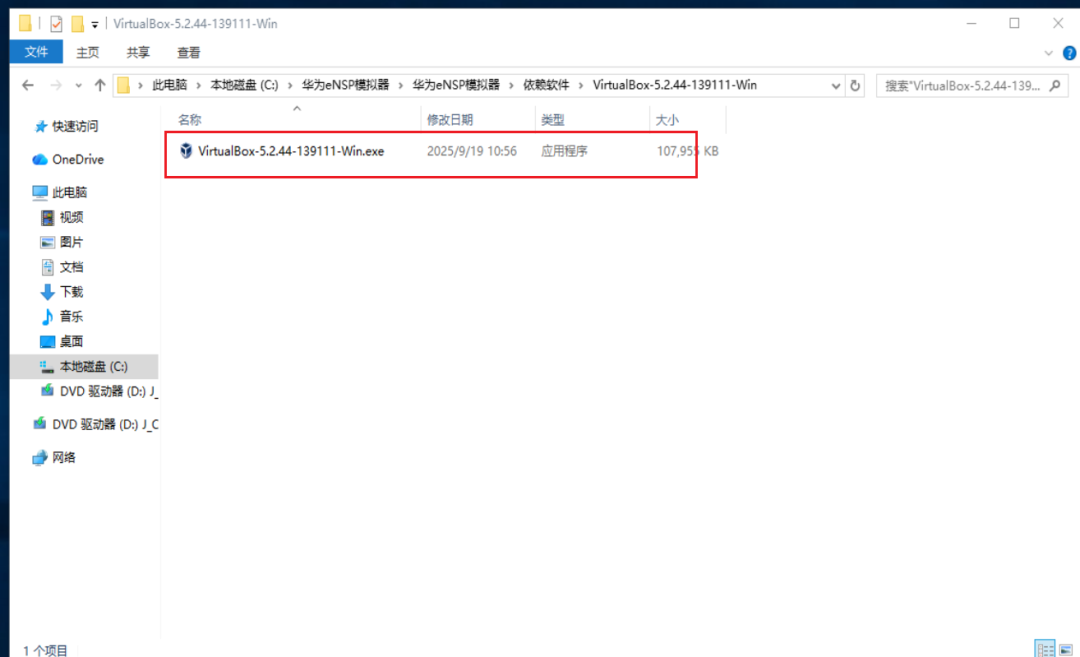Expand the address bar history dropdown

tap(835, 86)
